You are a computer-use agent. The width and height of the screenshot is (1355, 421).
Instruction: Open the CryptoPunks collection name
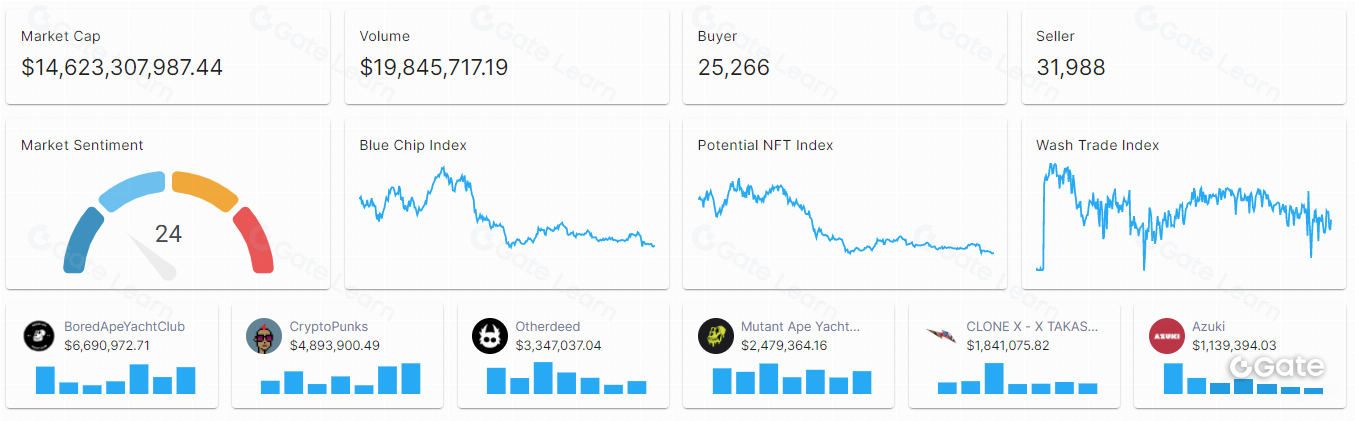tap(329, 327)
